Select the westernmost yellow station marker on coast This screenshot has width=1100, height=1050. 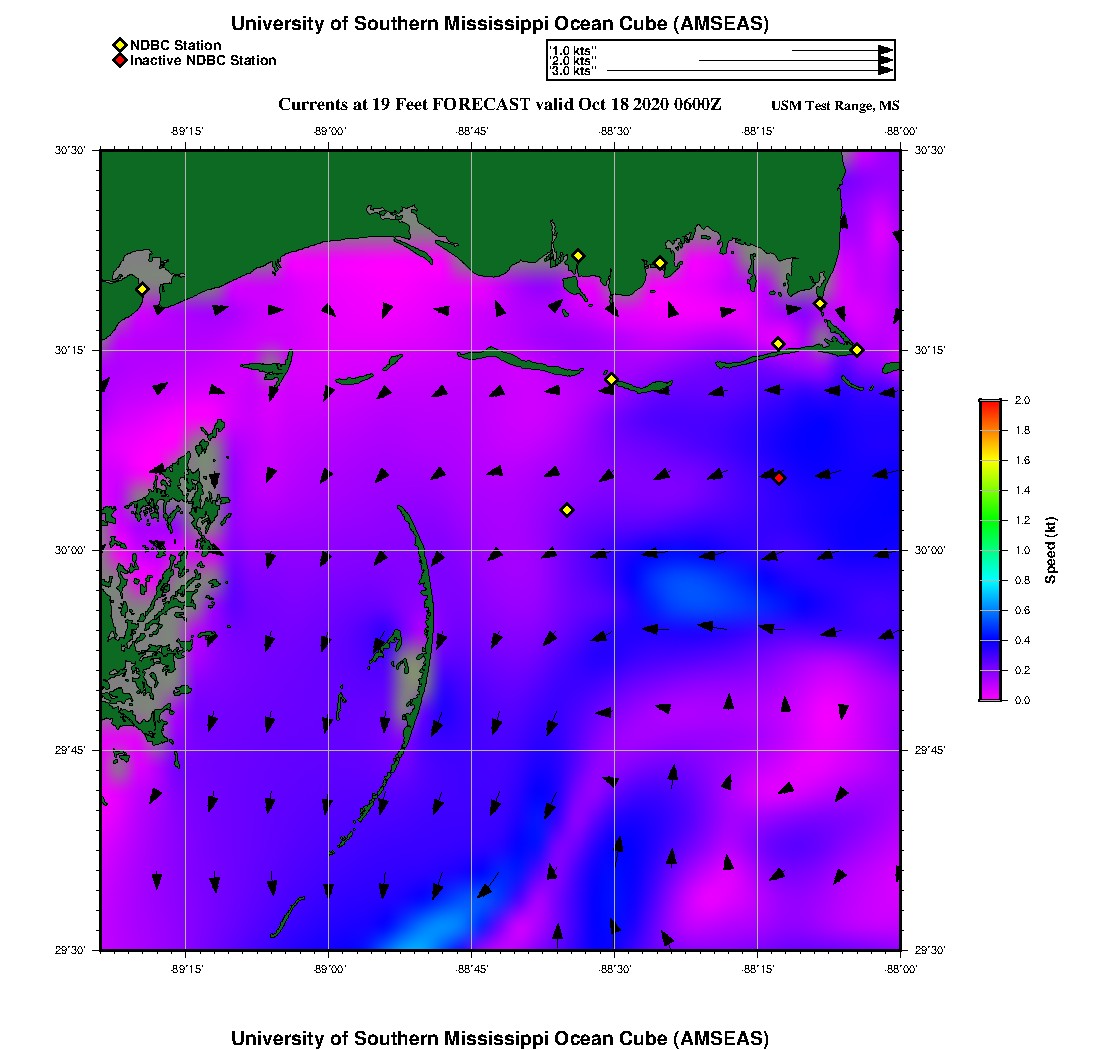[142, 289]
